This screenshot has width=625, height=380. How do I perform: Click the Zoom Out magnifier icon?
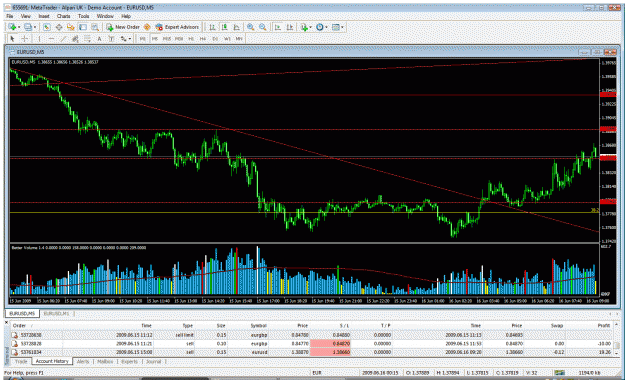pyautogui.click(x=263, y=27)
